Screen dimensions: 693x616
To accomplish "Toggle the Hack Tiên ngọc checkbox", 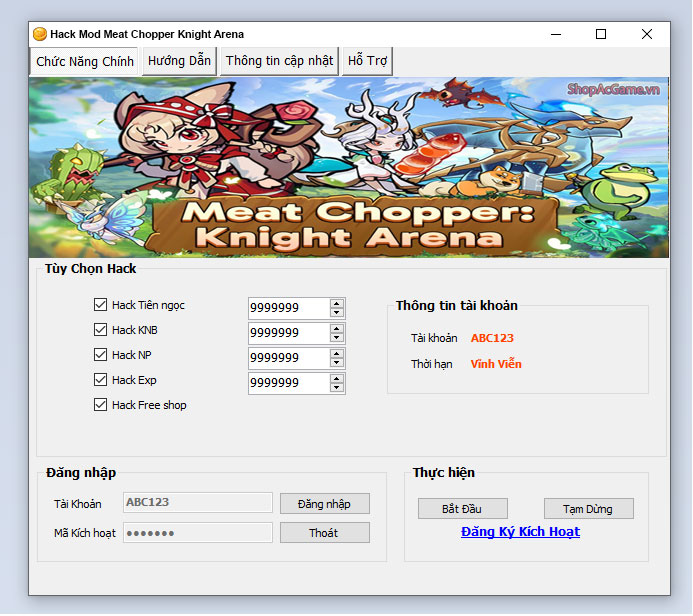I will tap(100, 305).
